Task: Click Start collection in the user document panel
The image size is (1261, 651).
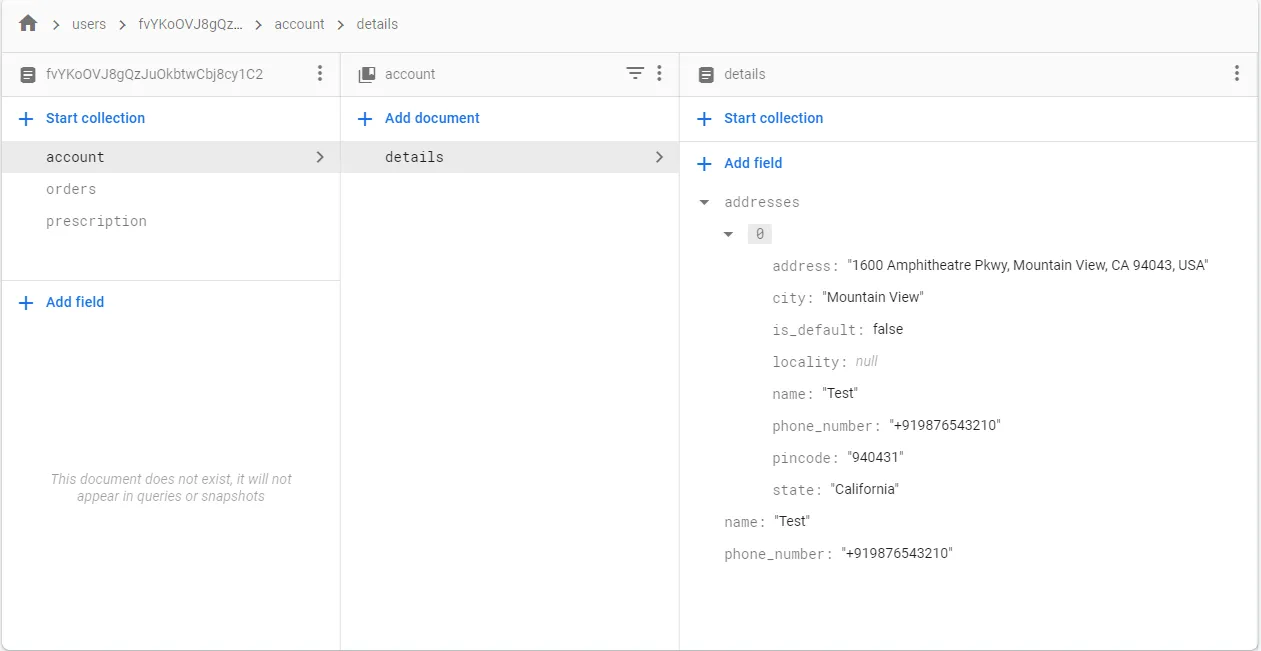Action: 95,118
